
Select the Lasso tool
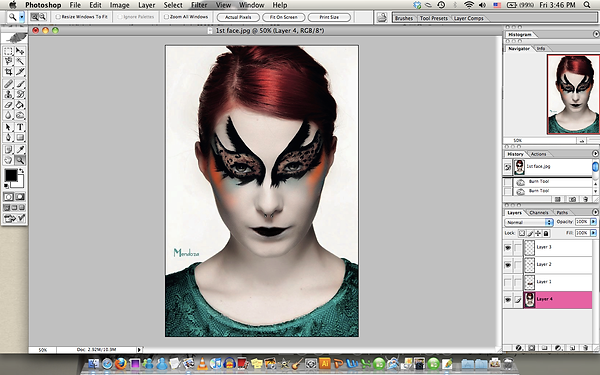pyautogui.click(x=8, y=61)
